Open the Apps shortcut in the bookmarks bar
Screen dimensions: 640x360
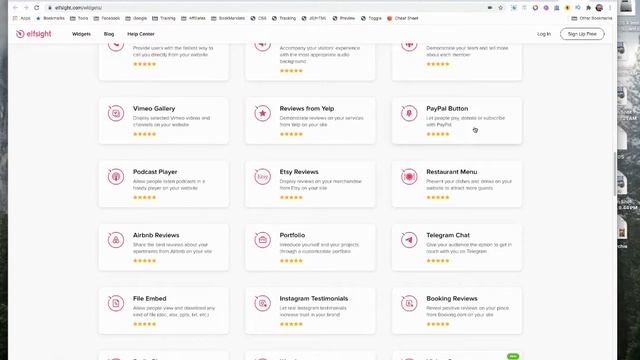tap(22, 18)
